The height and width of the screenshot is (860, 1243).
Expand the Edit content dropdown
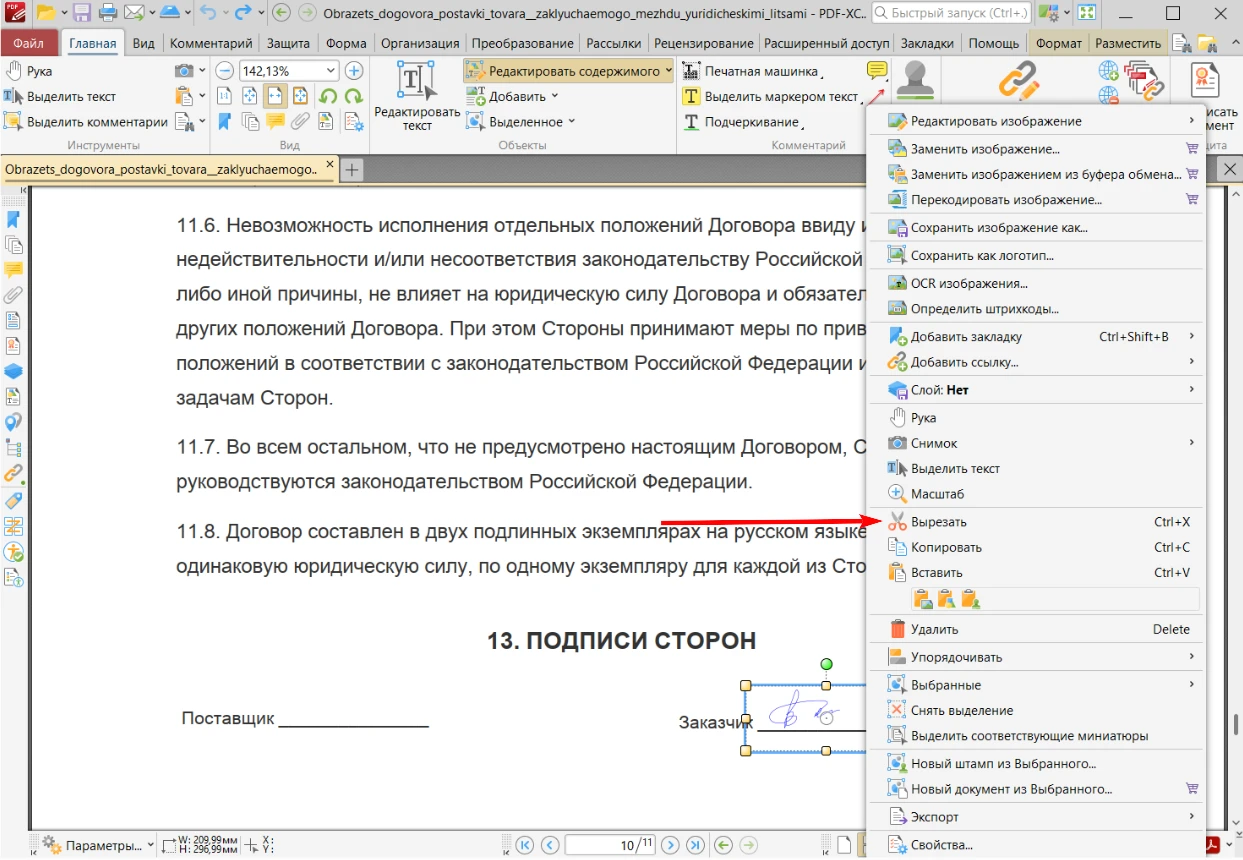[x=667, y=71]
